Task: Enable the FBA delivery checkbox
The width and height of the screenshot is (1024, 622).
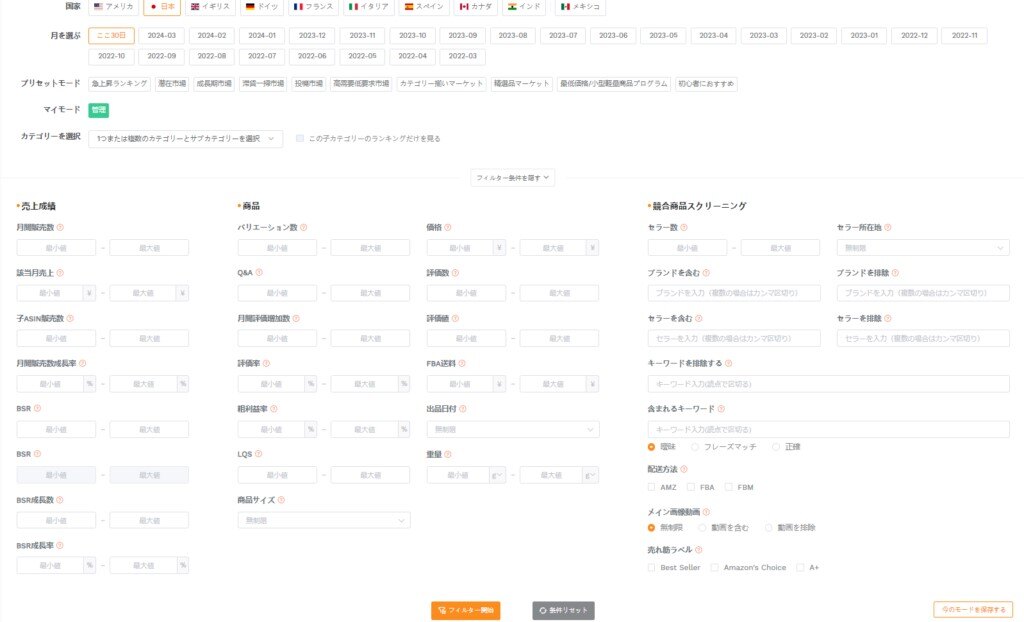Action: click(691, 487)
